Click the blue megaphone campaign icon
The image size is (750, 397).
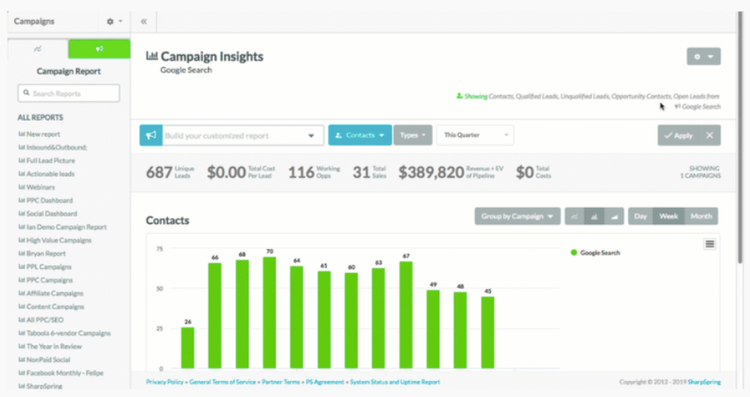coord(151,135)
